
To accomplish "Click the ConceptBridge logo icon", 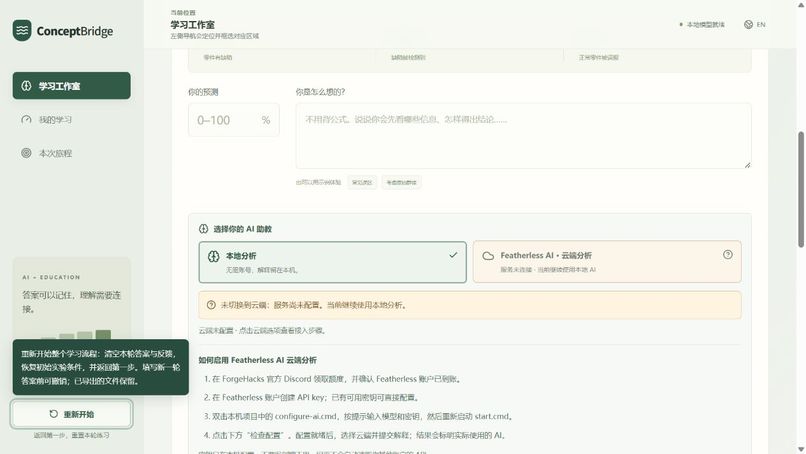I will pyautogui.click(x=22, y=31).
